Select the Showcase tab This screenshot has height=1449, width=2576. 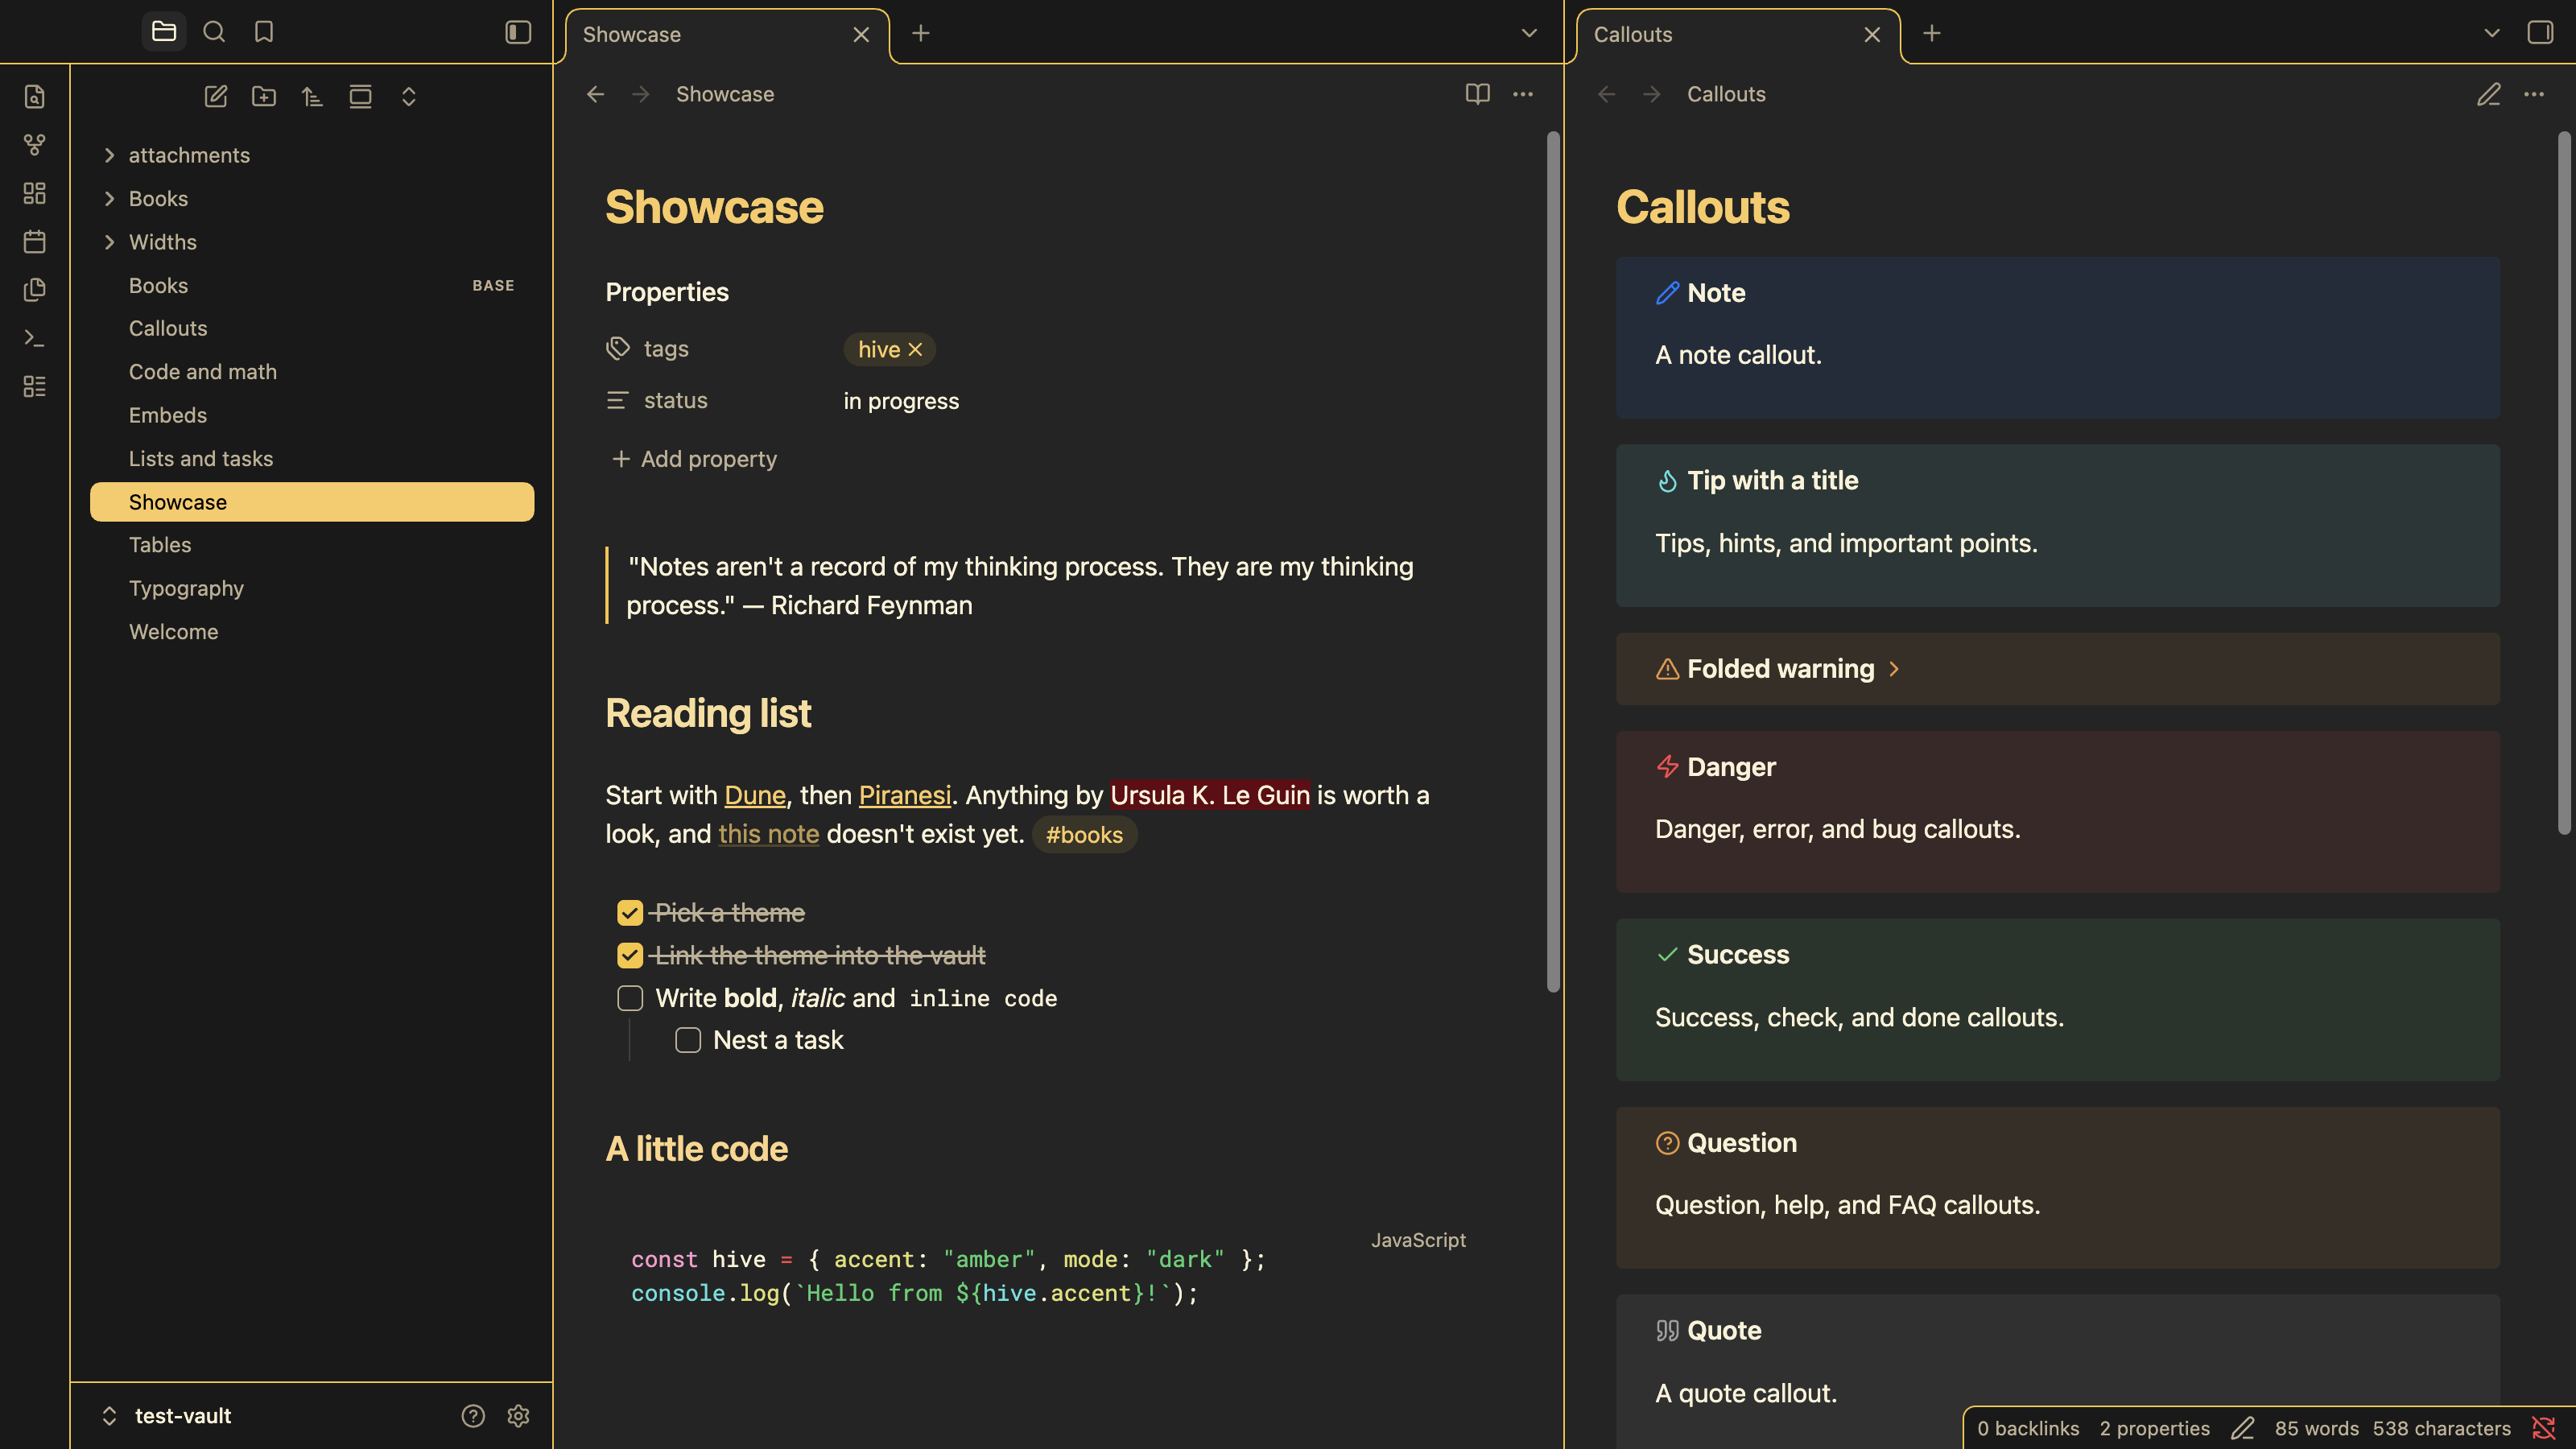(x=727, y=35)
